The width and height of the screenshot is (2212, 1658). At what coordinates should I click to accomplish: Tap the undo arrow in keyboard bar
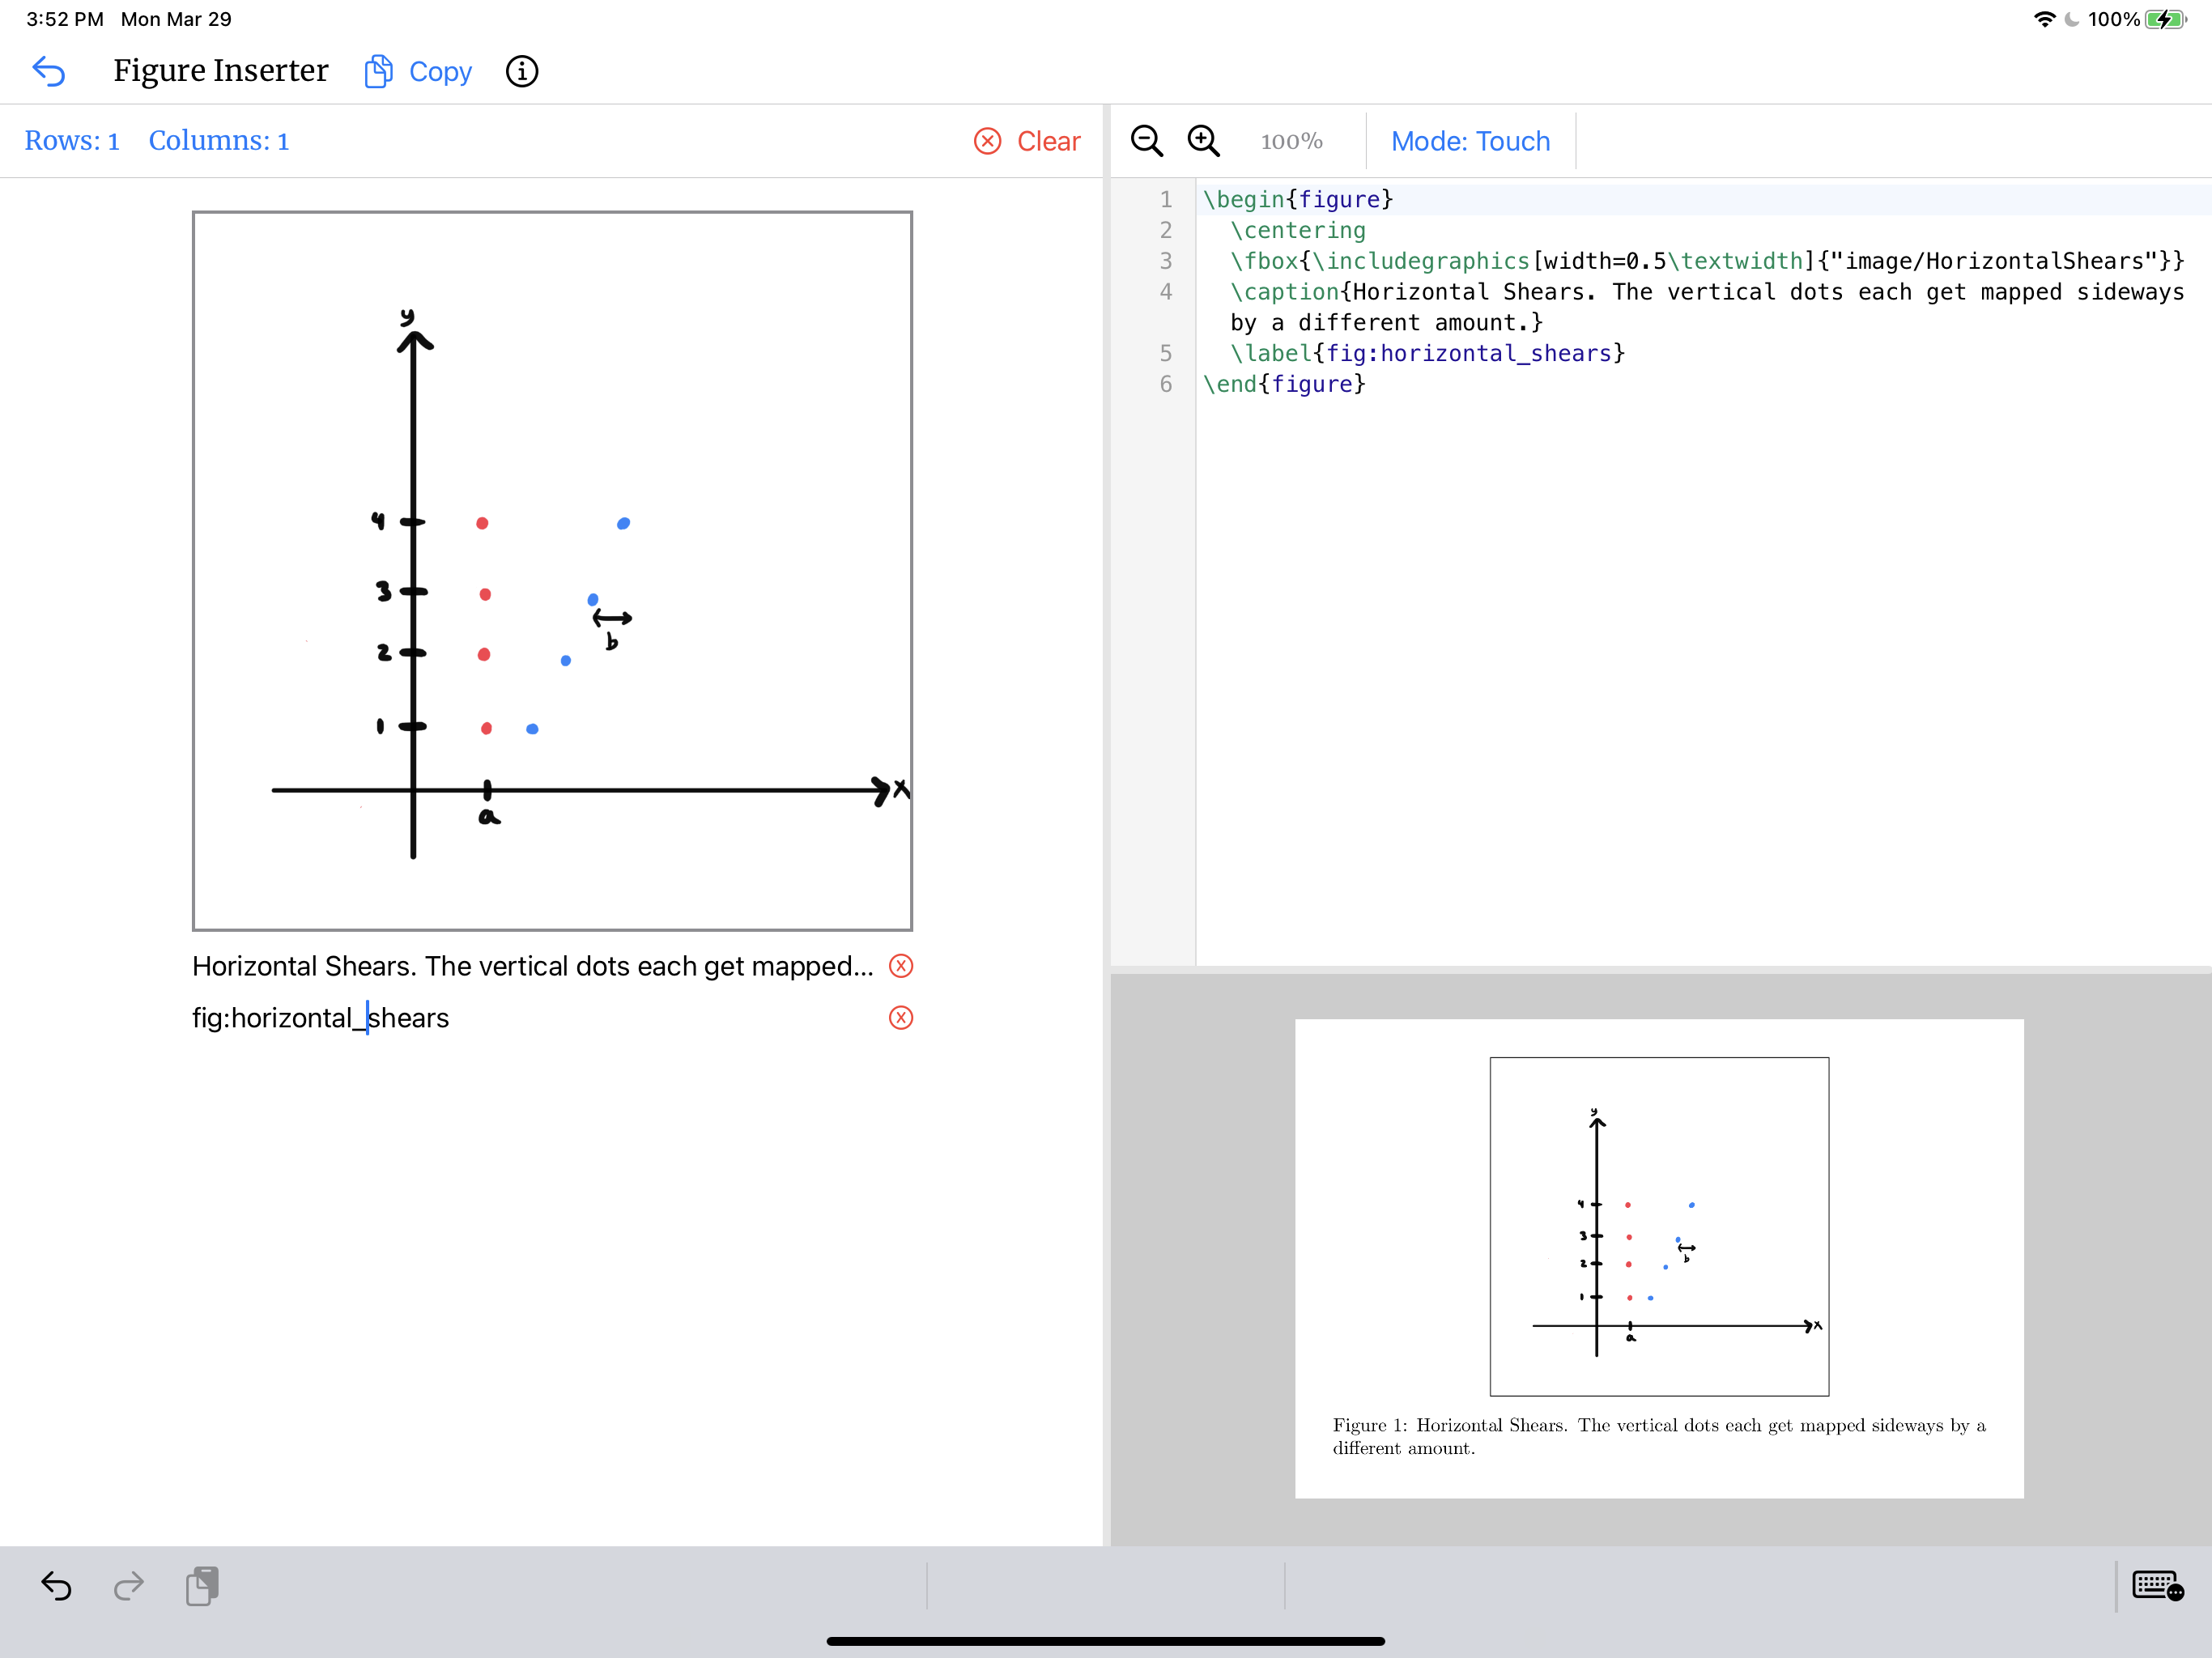56,1586
